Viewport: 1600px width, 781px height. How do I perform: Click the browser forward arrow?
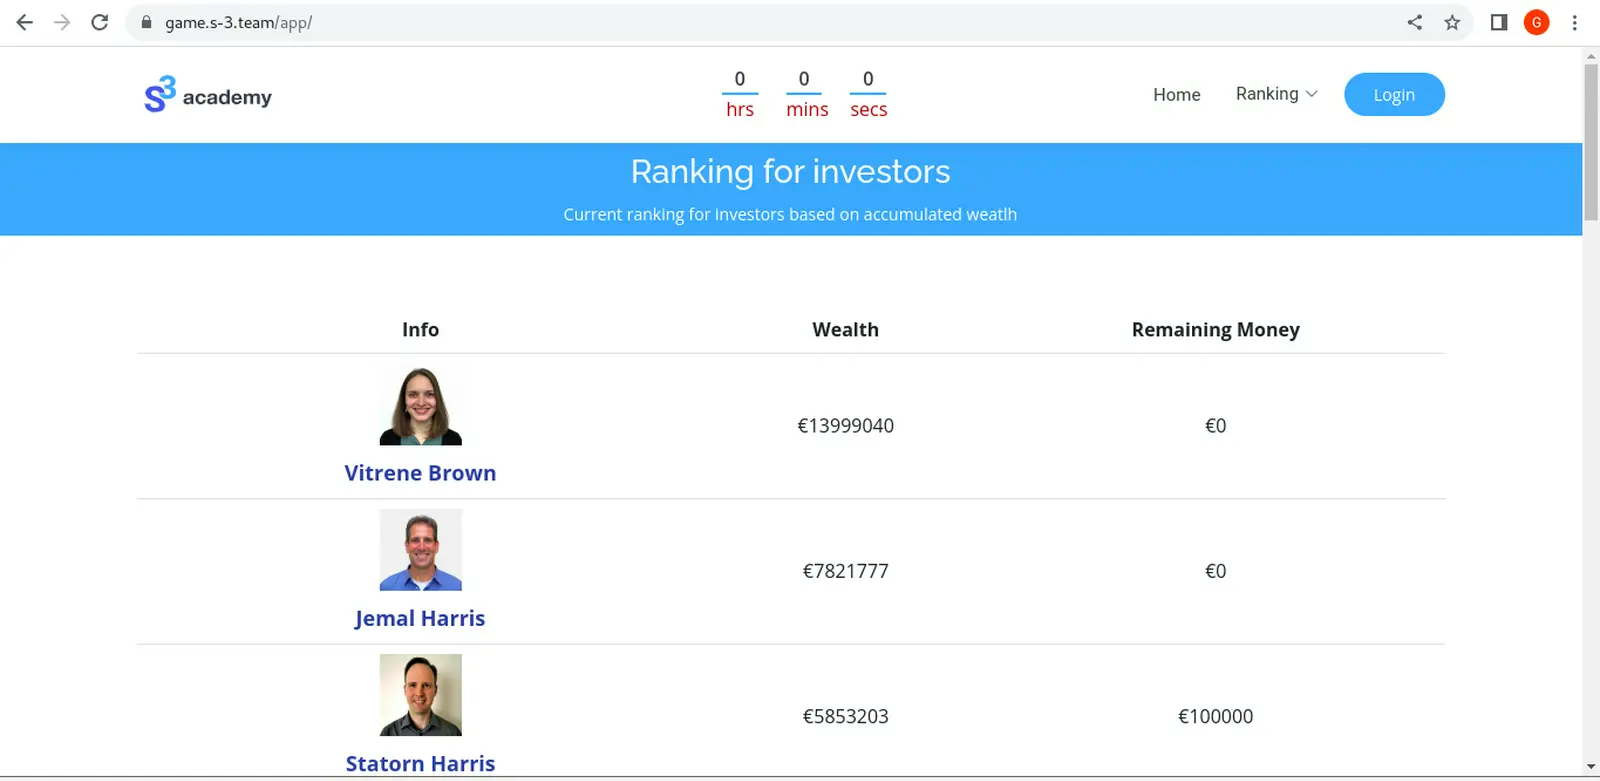coord(62,22)
